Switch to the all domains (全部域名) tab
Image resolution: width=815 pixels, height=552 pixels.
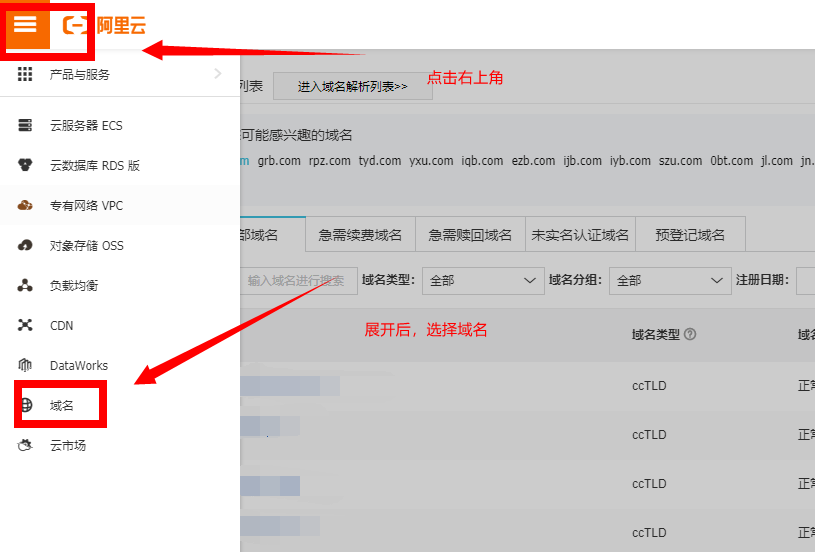(272, 235)
